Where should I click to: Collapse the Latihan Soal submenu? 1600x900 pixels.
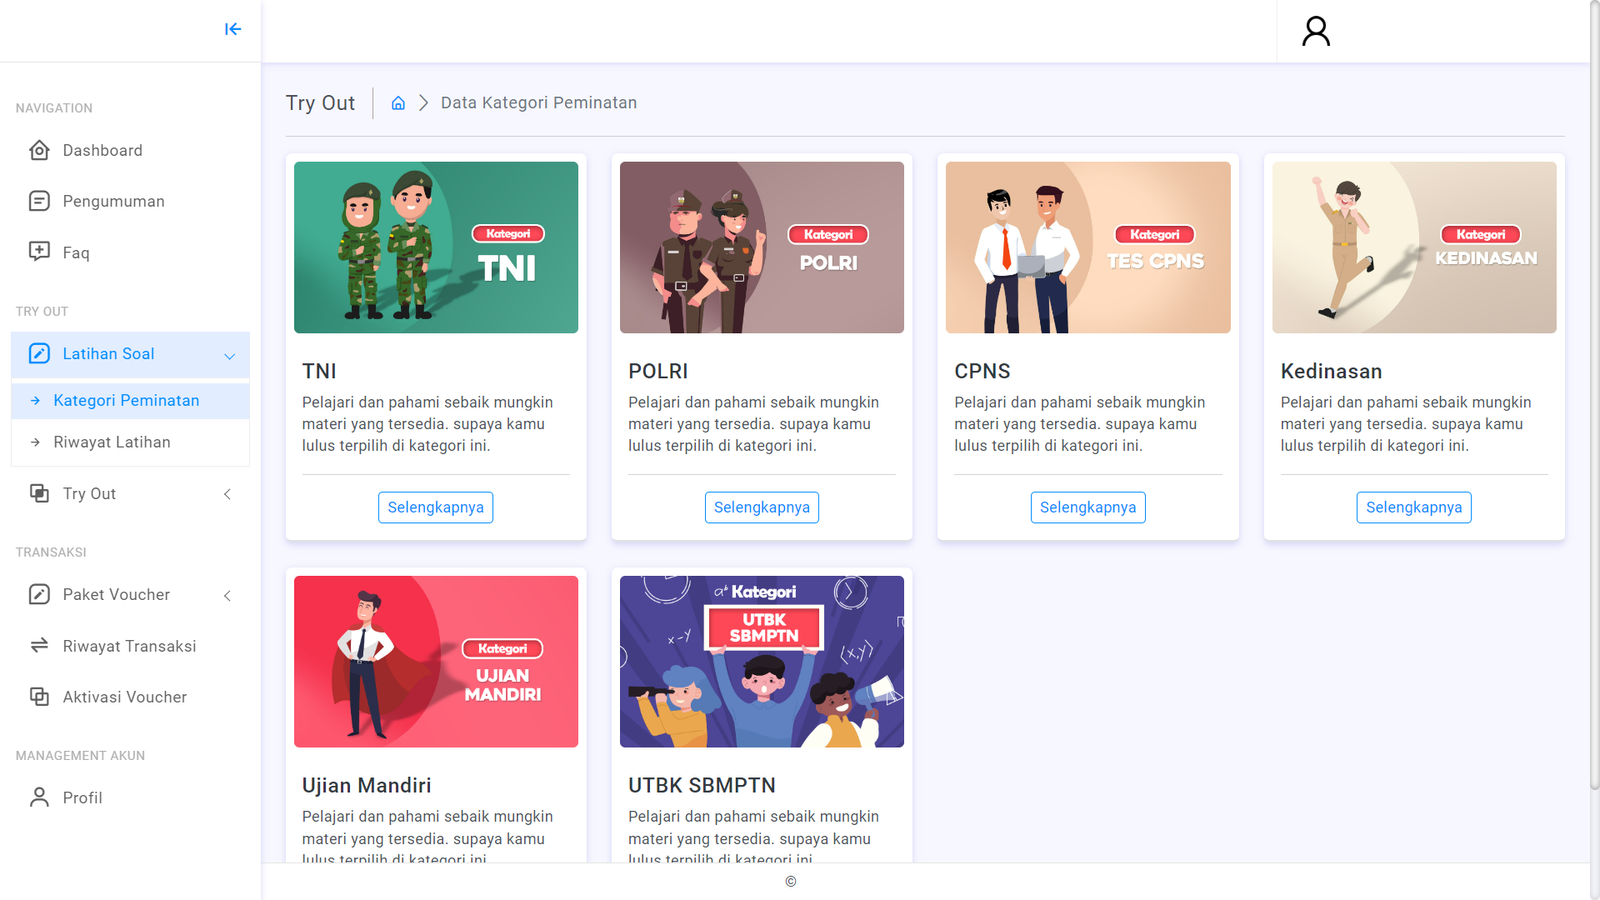click(228, 355)
